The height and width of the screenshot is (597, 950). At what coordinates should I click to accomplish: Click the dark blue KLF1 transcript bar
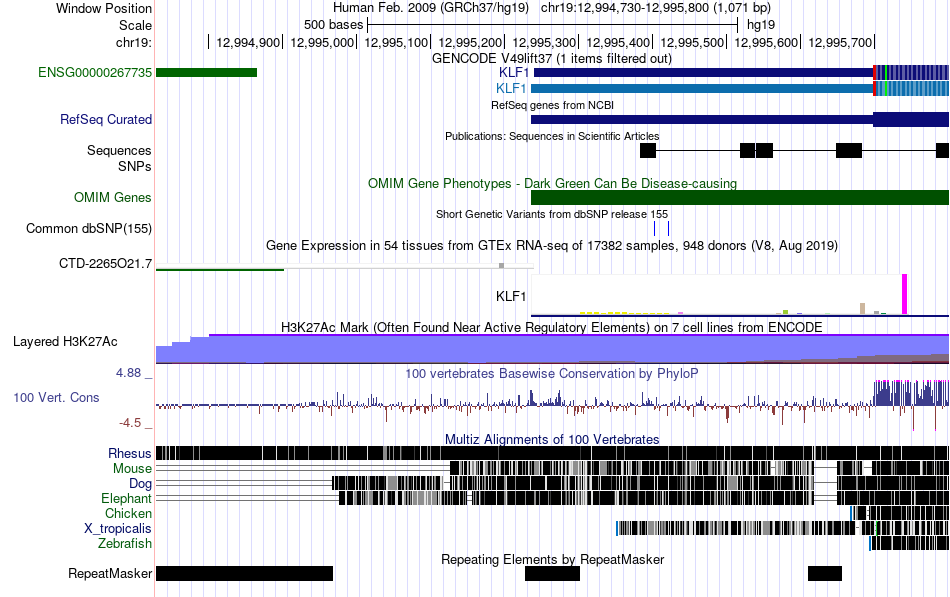(741, 73)
